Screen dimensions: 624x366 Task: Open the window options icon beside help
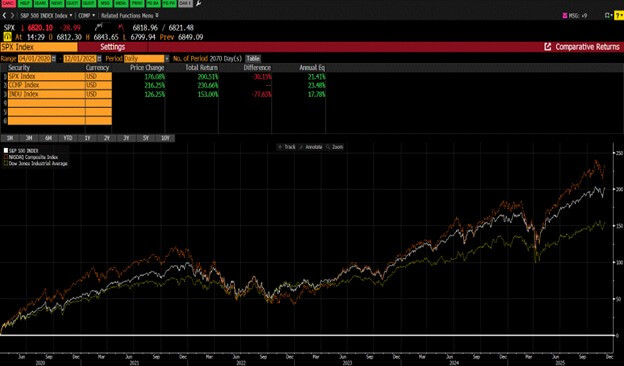[608, 16]
